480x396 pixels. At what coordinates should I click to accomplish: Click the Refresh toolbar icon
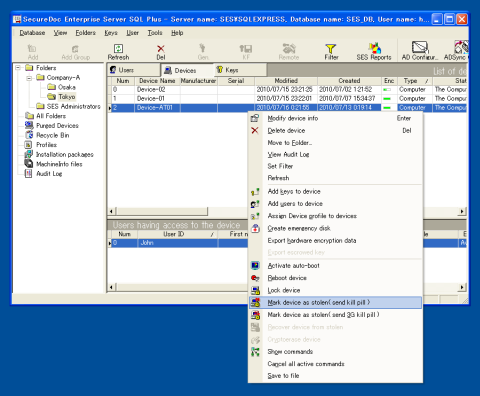(x=118, y=49)
